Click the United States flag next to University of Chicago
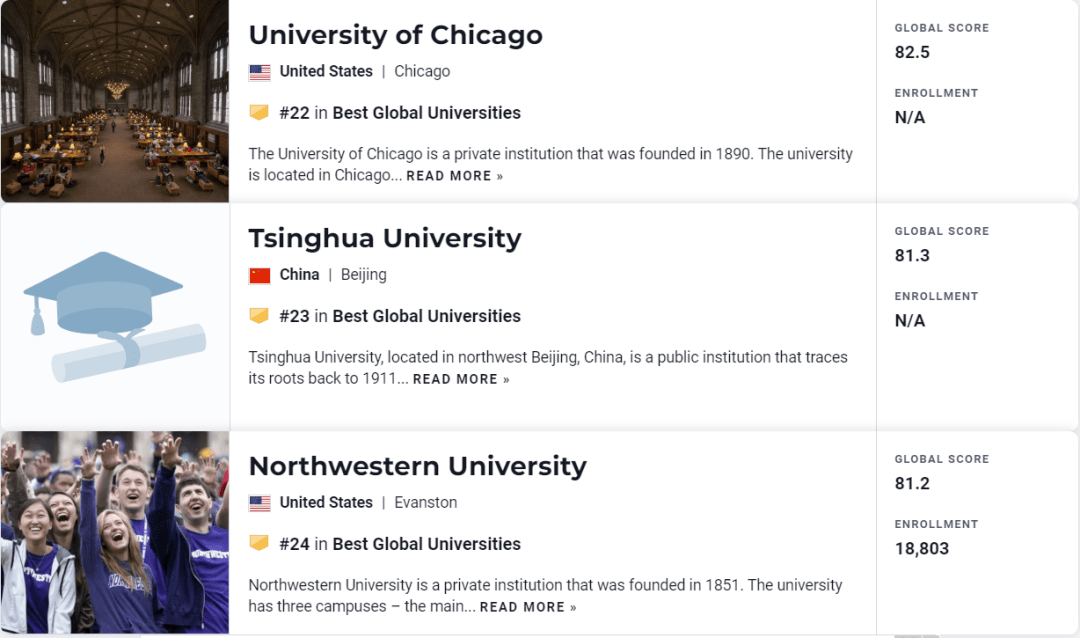 tap(259, 71)
